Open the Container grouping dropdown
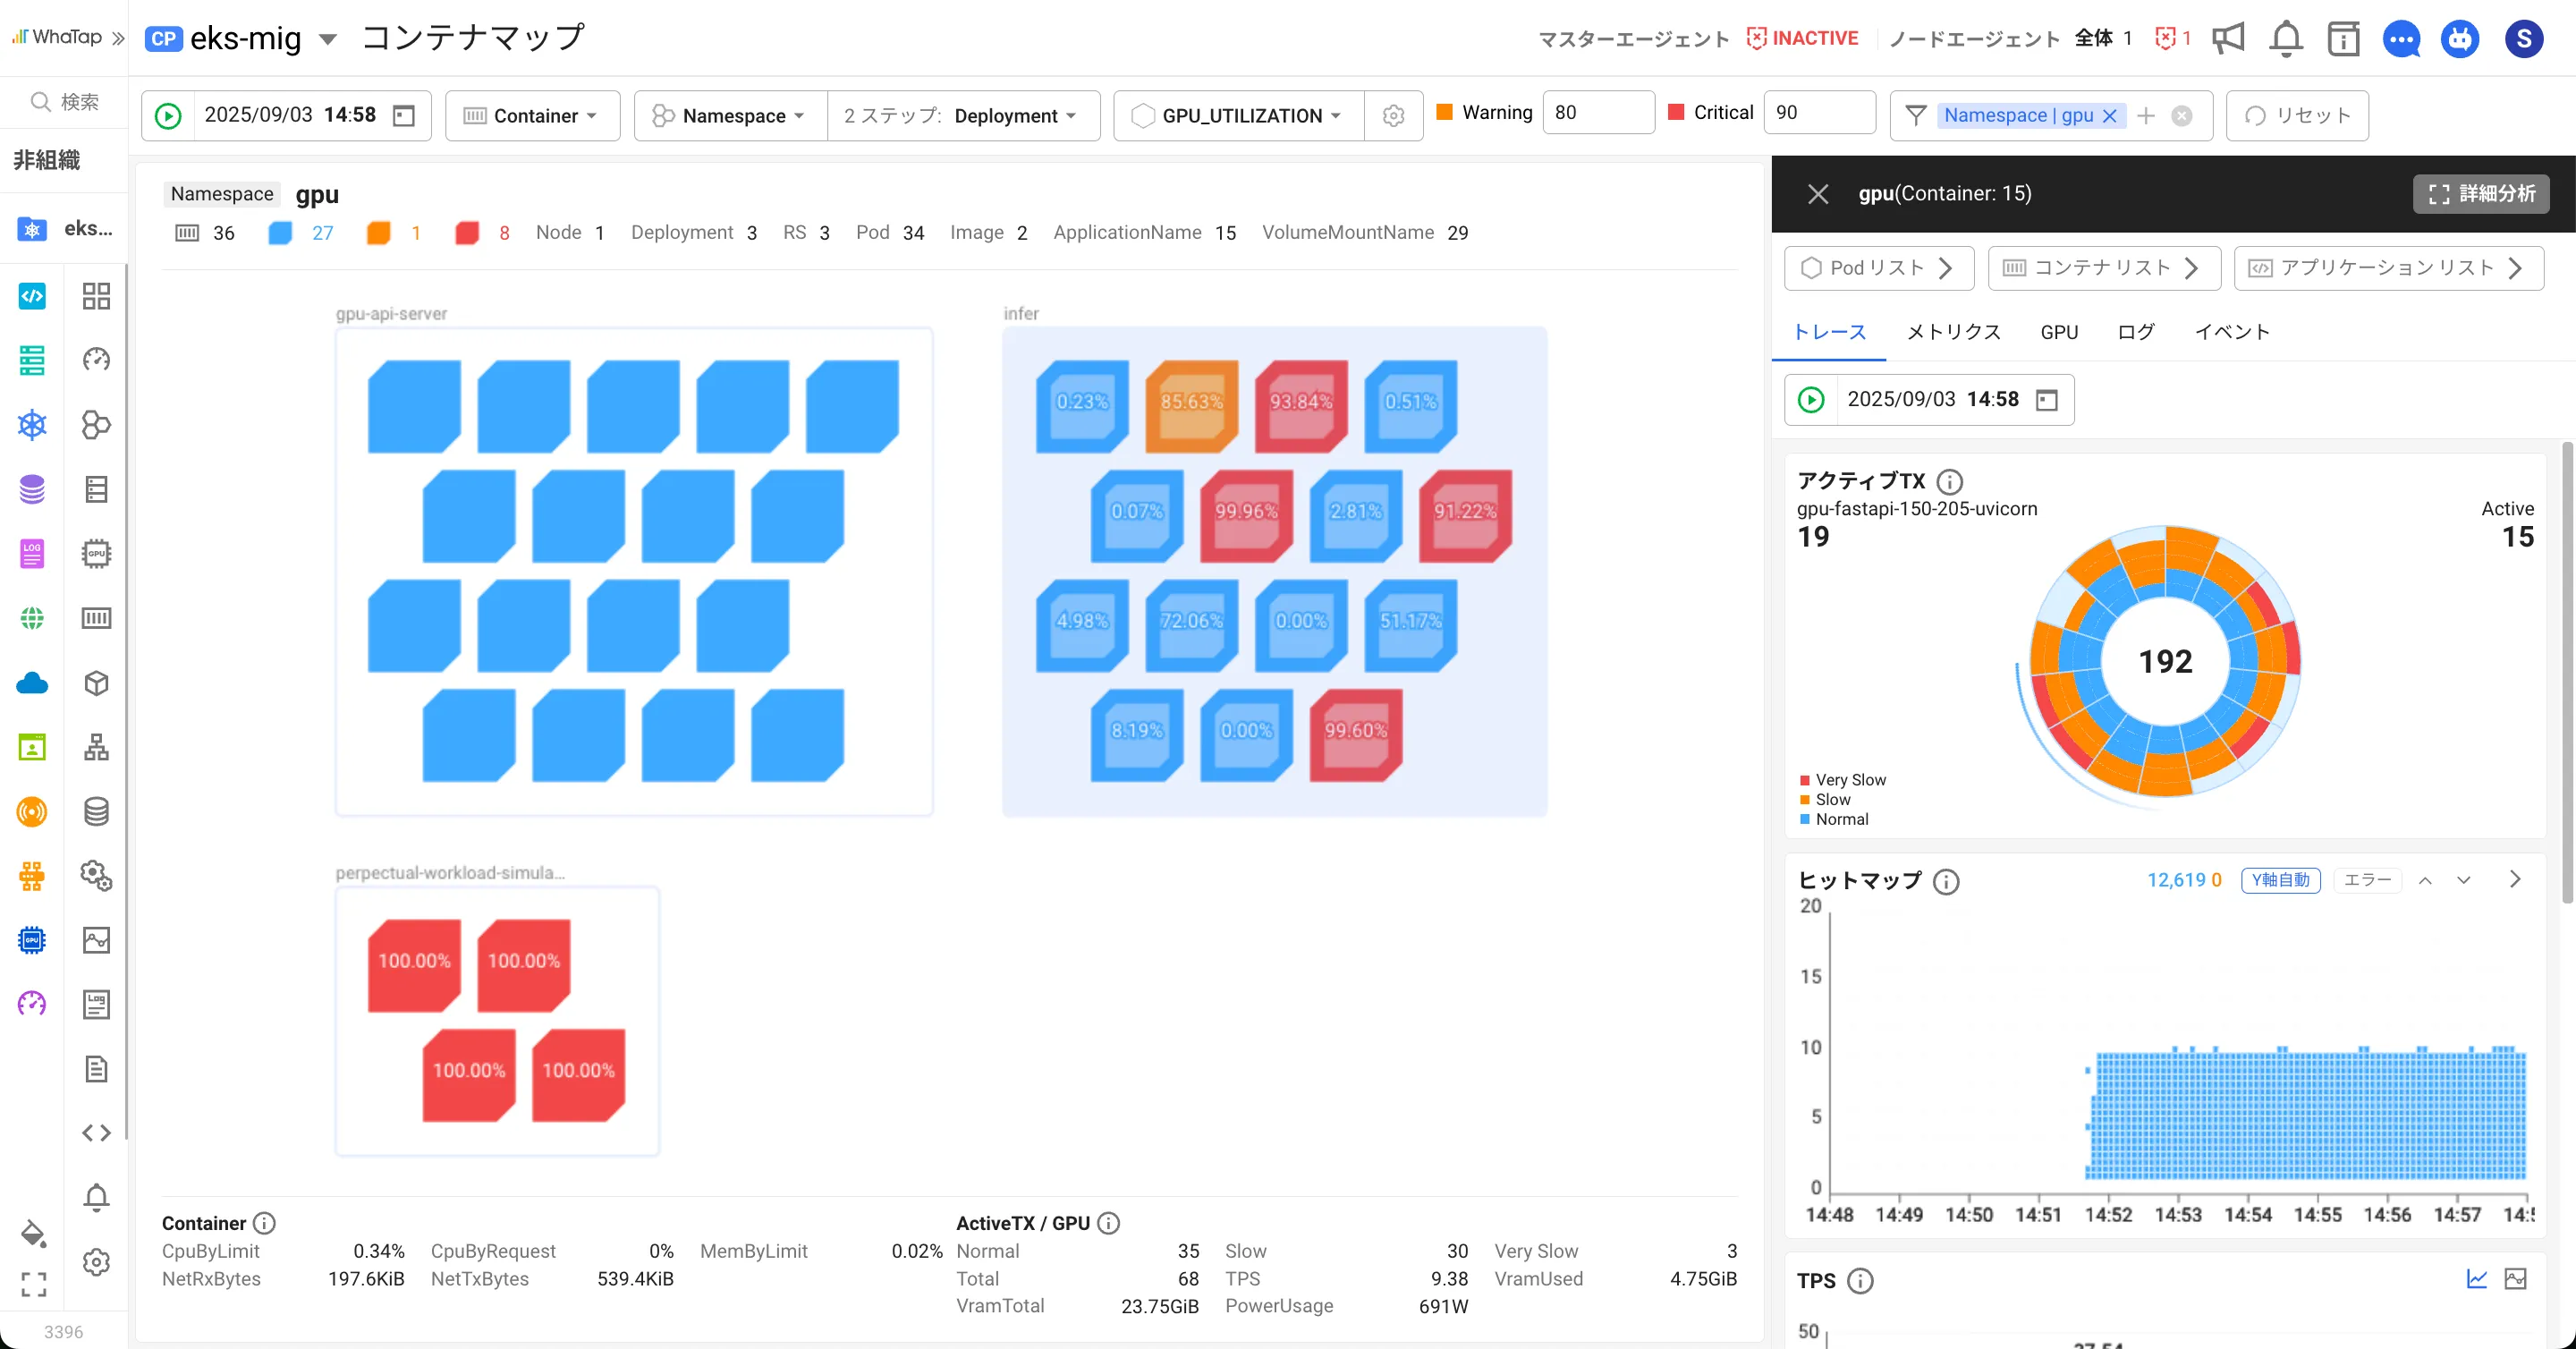The height and width of the screenshot is (1349, 2576). [532, 115]
